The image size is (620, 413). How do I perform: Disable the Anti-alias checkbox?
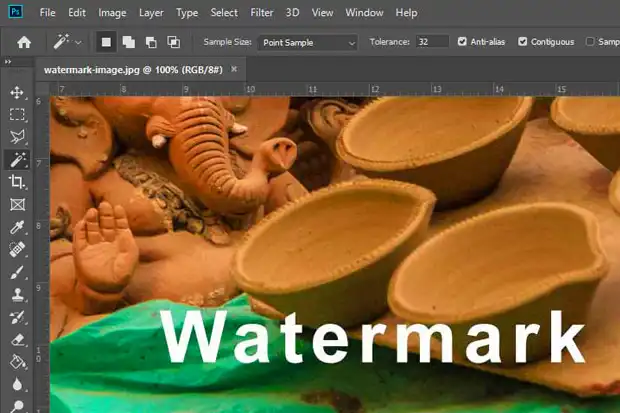tap(462, 42)
